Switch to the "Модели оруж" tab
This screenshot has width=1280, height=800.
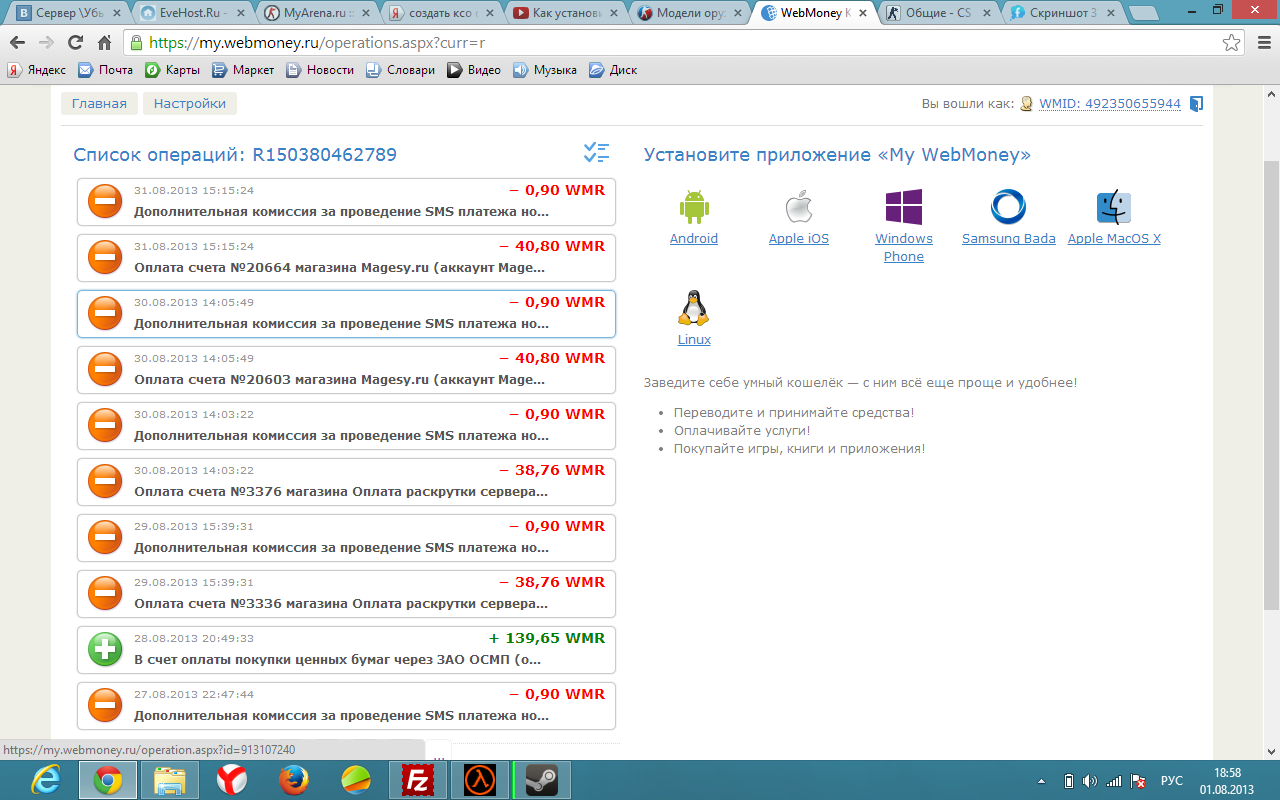point(691,13)
